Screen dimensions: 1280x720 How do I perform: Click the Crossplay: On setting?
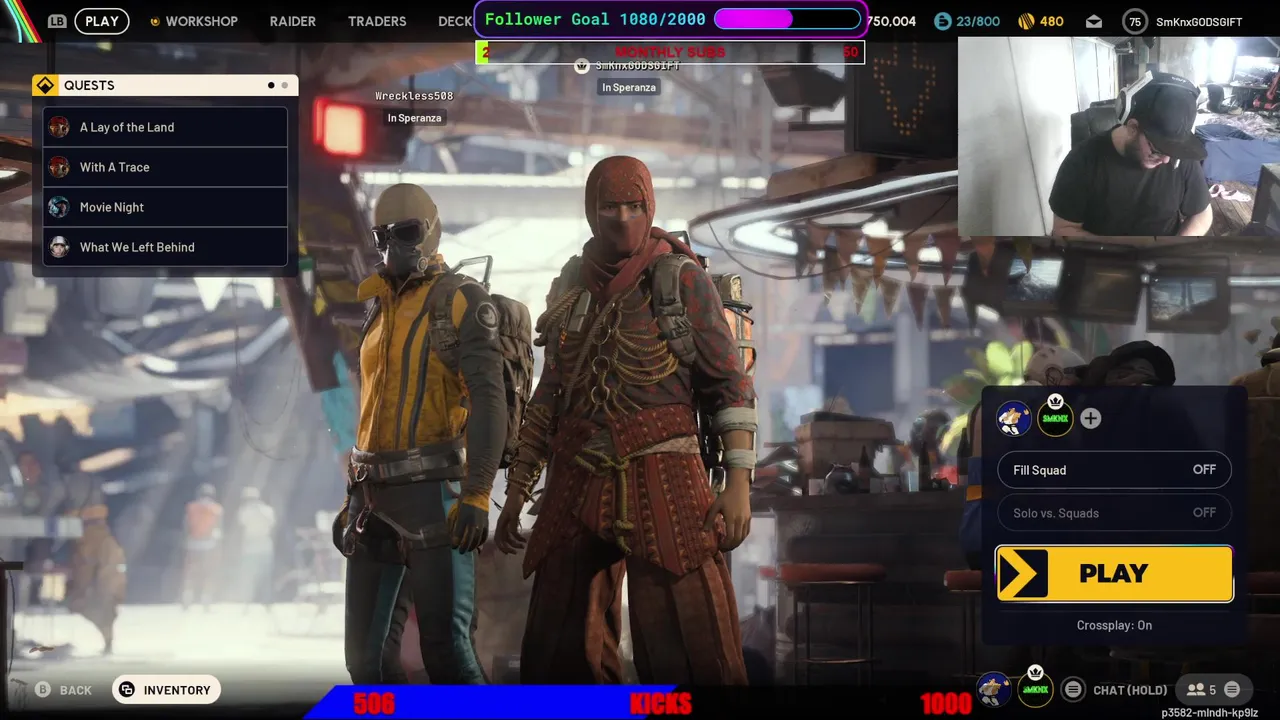[1114, 625]
